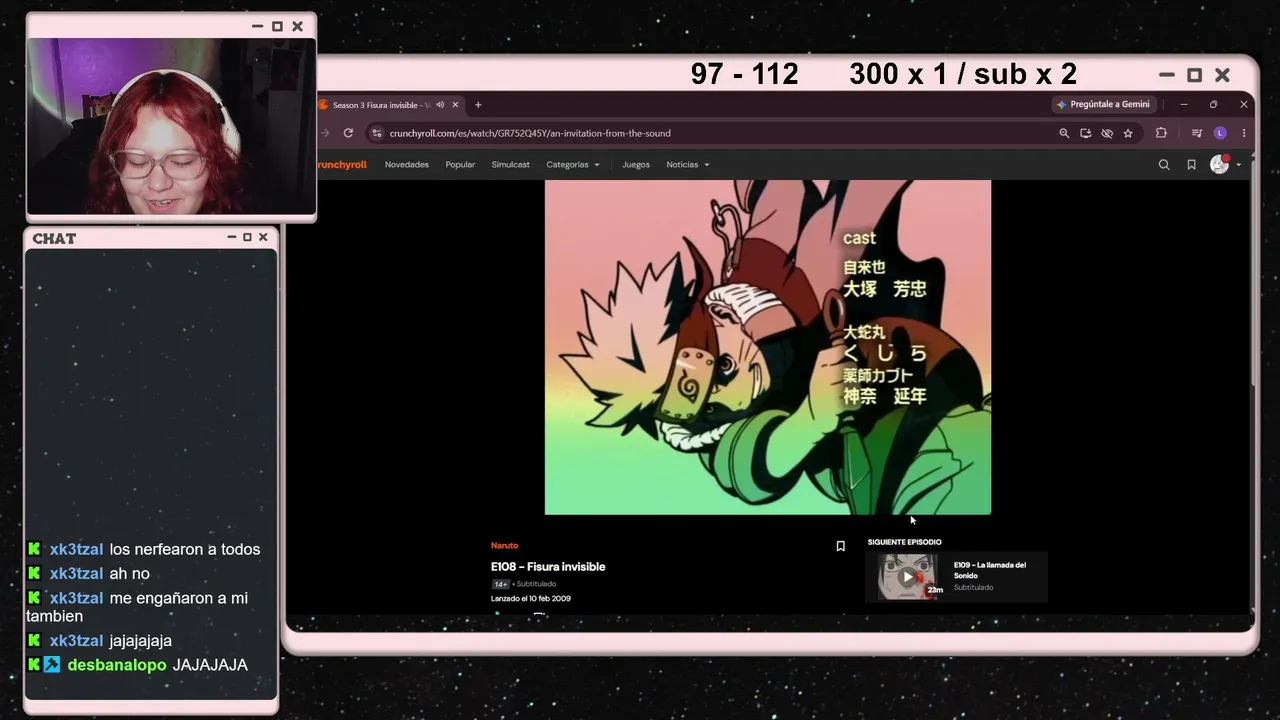Open the browser extensions puzzle icon
The image size is (1280, 720).
pos(1161,133)
